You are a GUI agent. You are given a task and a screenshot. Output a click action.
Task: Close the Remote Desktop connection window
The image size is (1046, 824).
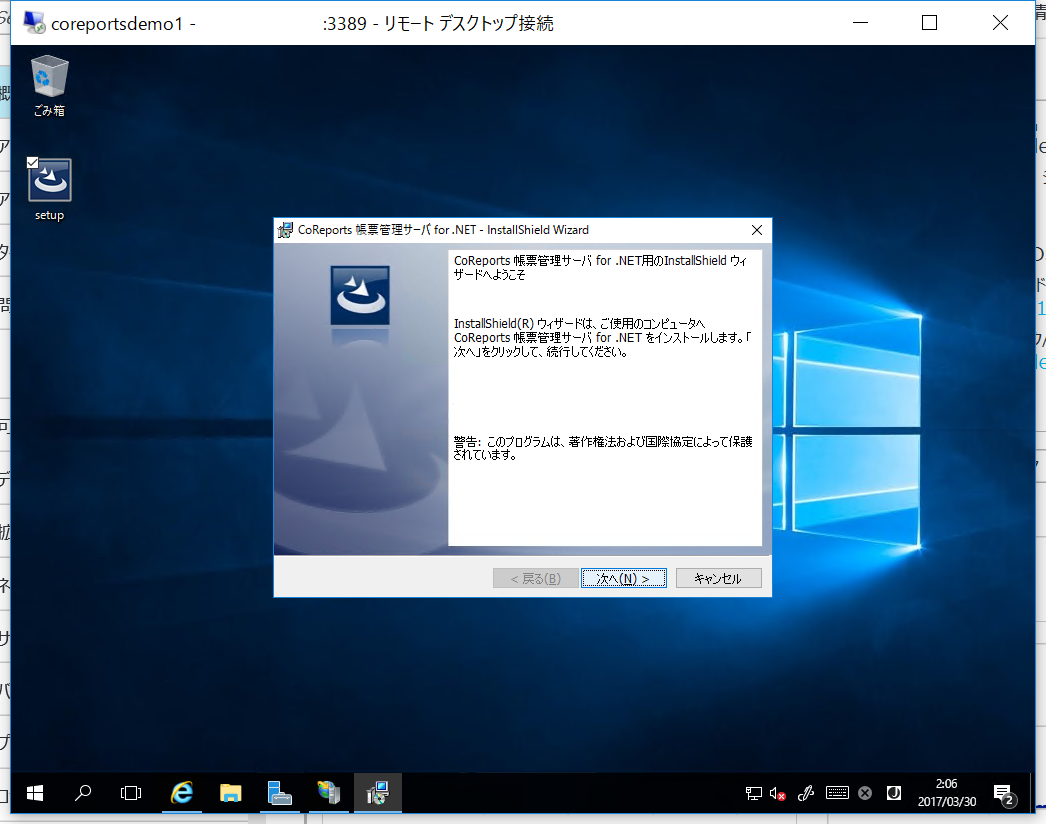[1000, 23]
